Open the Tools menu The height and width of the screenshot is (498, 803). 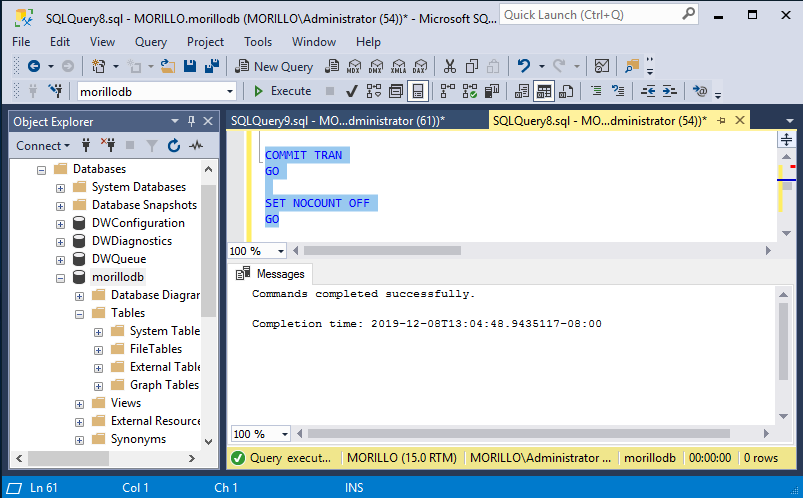pos(258,42)
